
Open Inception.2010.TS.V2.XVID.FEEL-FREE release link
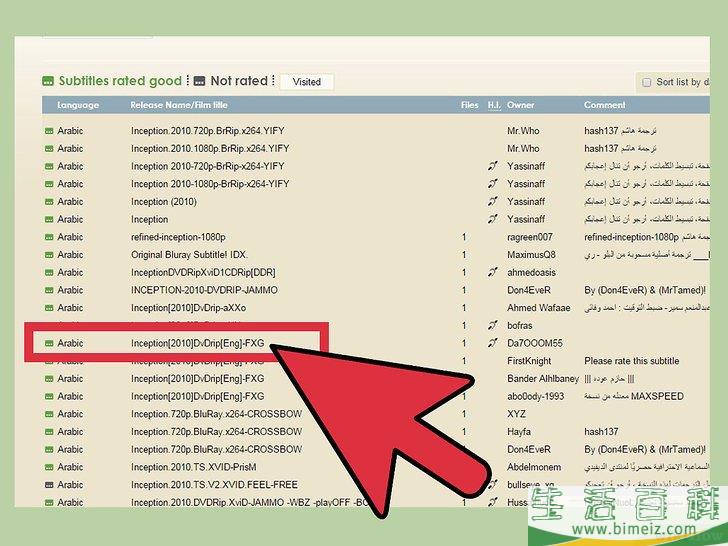point(214,485)
